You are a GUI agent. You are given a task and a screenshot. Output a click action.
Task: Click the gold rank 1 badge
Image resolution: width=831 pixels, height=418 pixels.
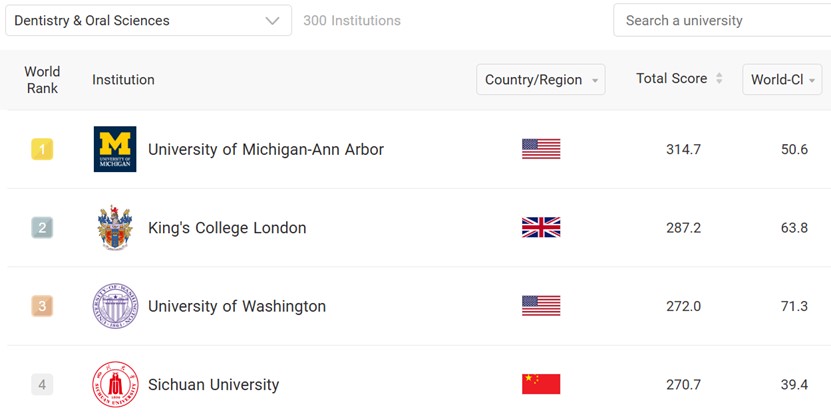42,149
